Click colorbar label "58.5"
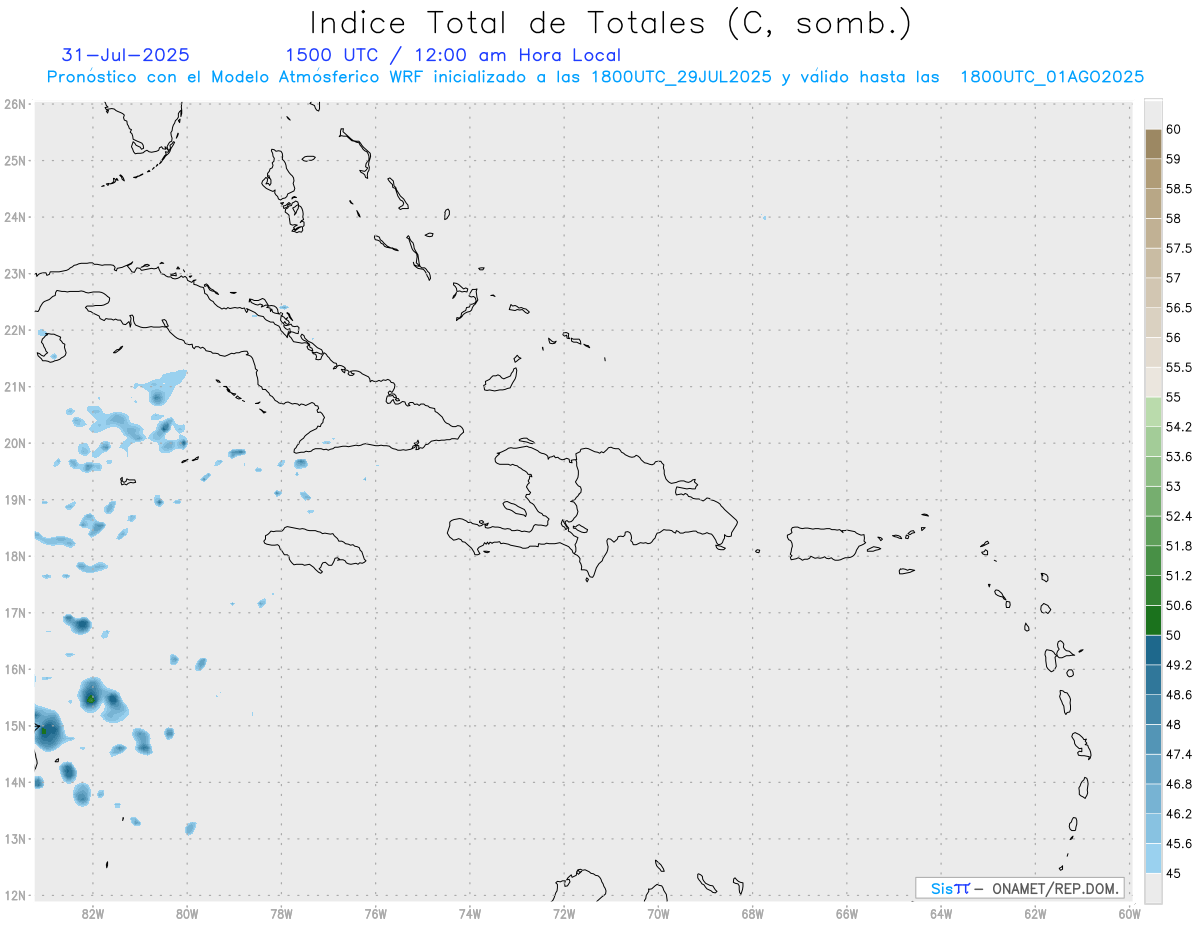The width and height of the screenshot is (1200, 927). coord(1177,189)
